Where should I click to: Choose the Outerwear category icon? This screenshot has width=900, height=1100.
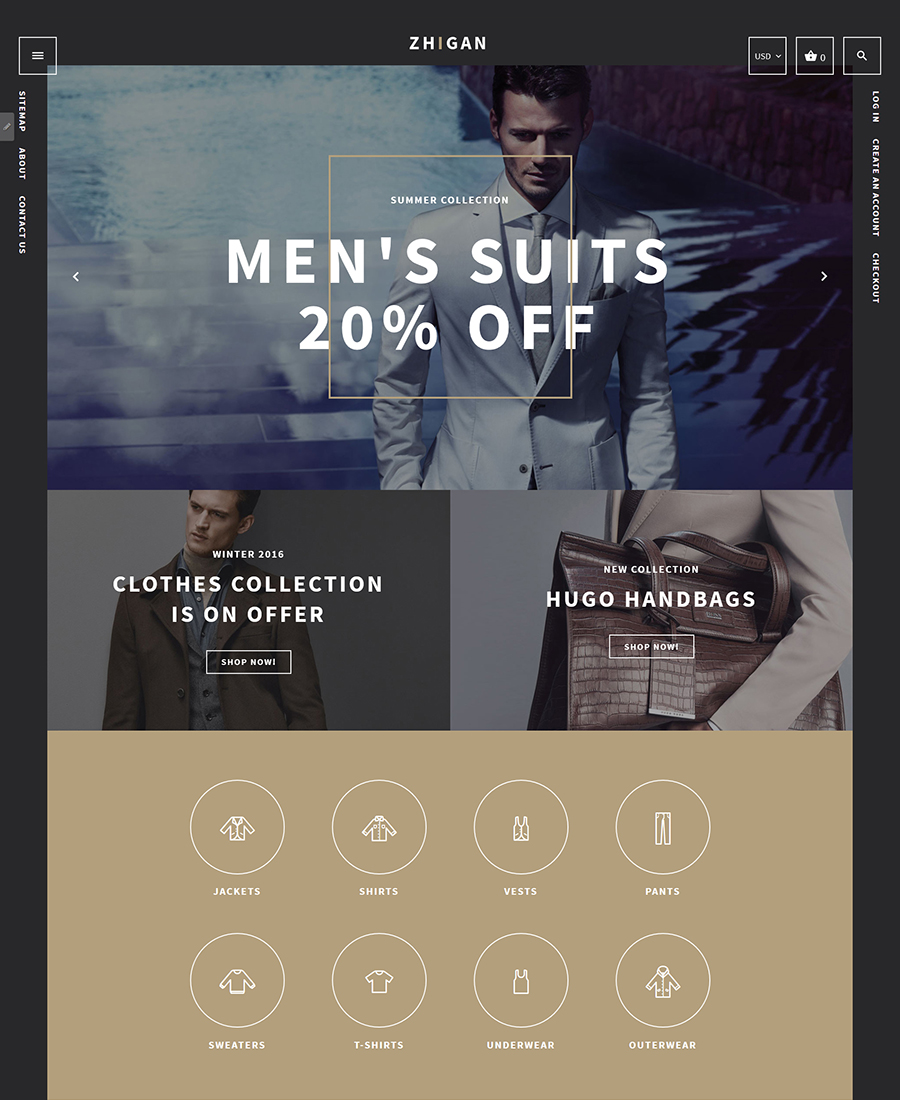pyautogui.click(x=663, y=981)
